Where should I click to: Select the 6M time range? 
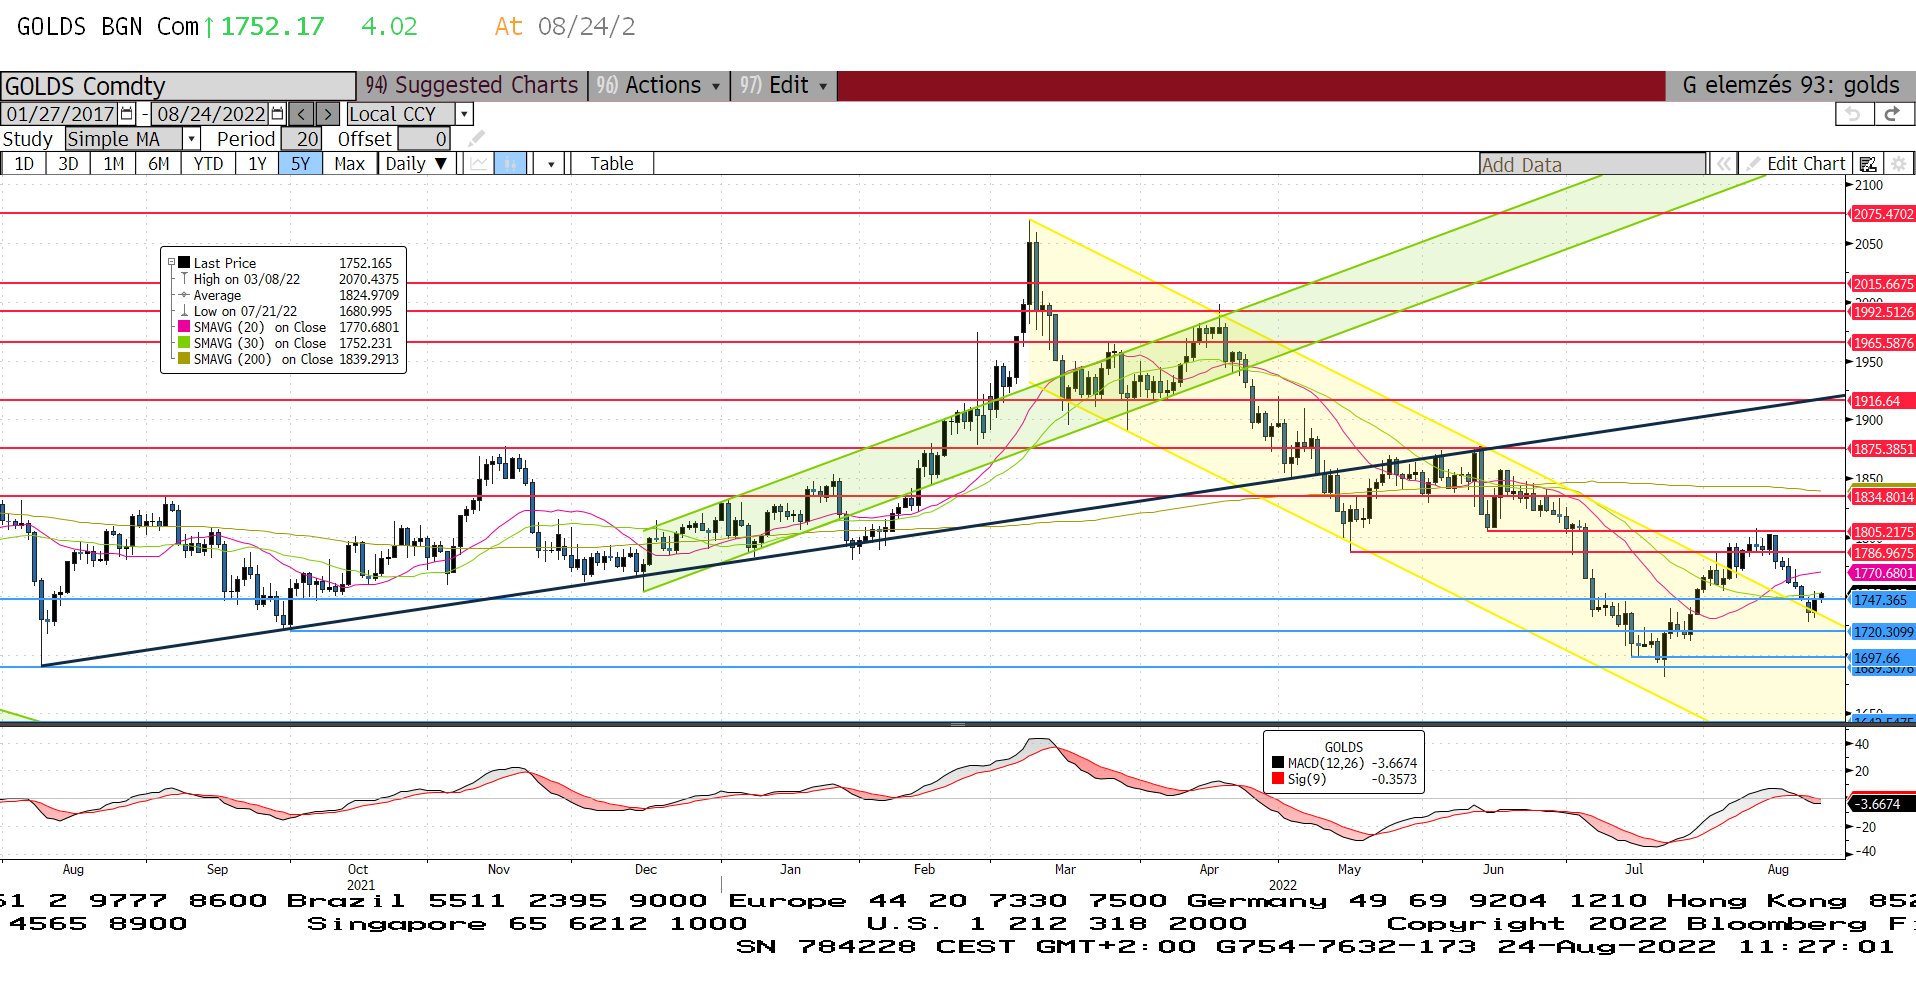click(159, 164)
